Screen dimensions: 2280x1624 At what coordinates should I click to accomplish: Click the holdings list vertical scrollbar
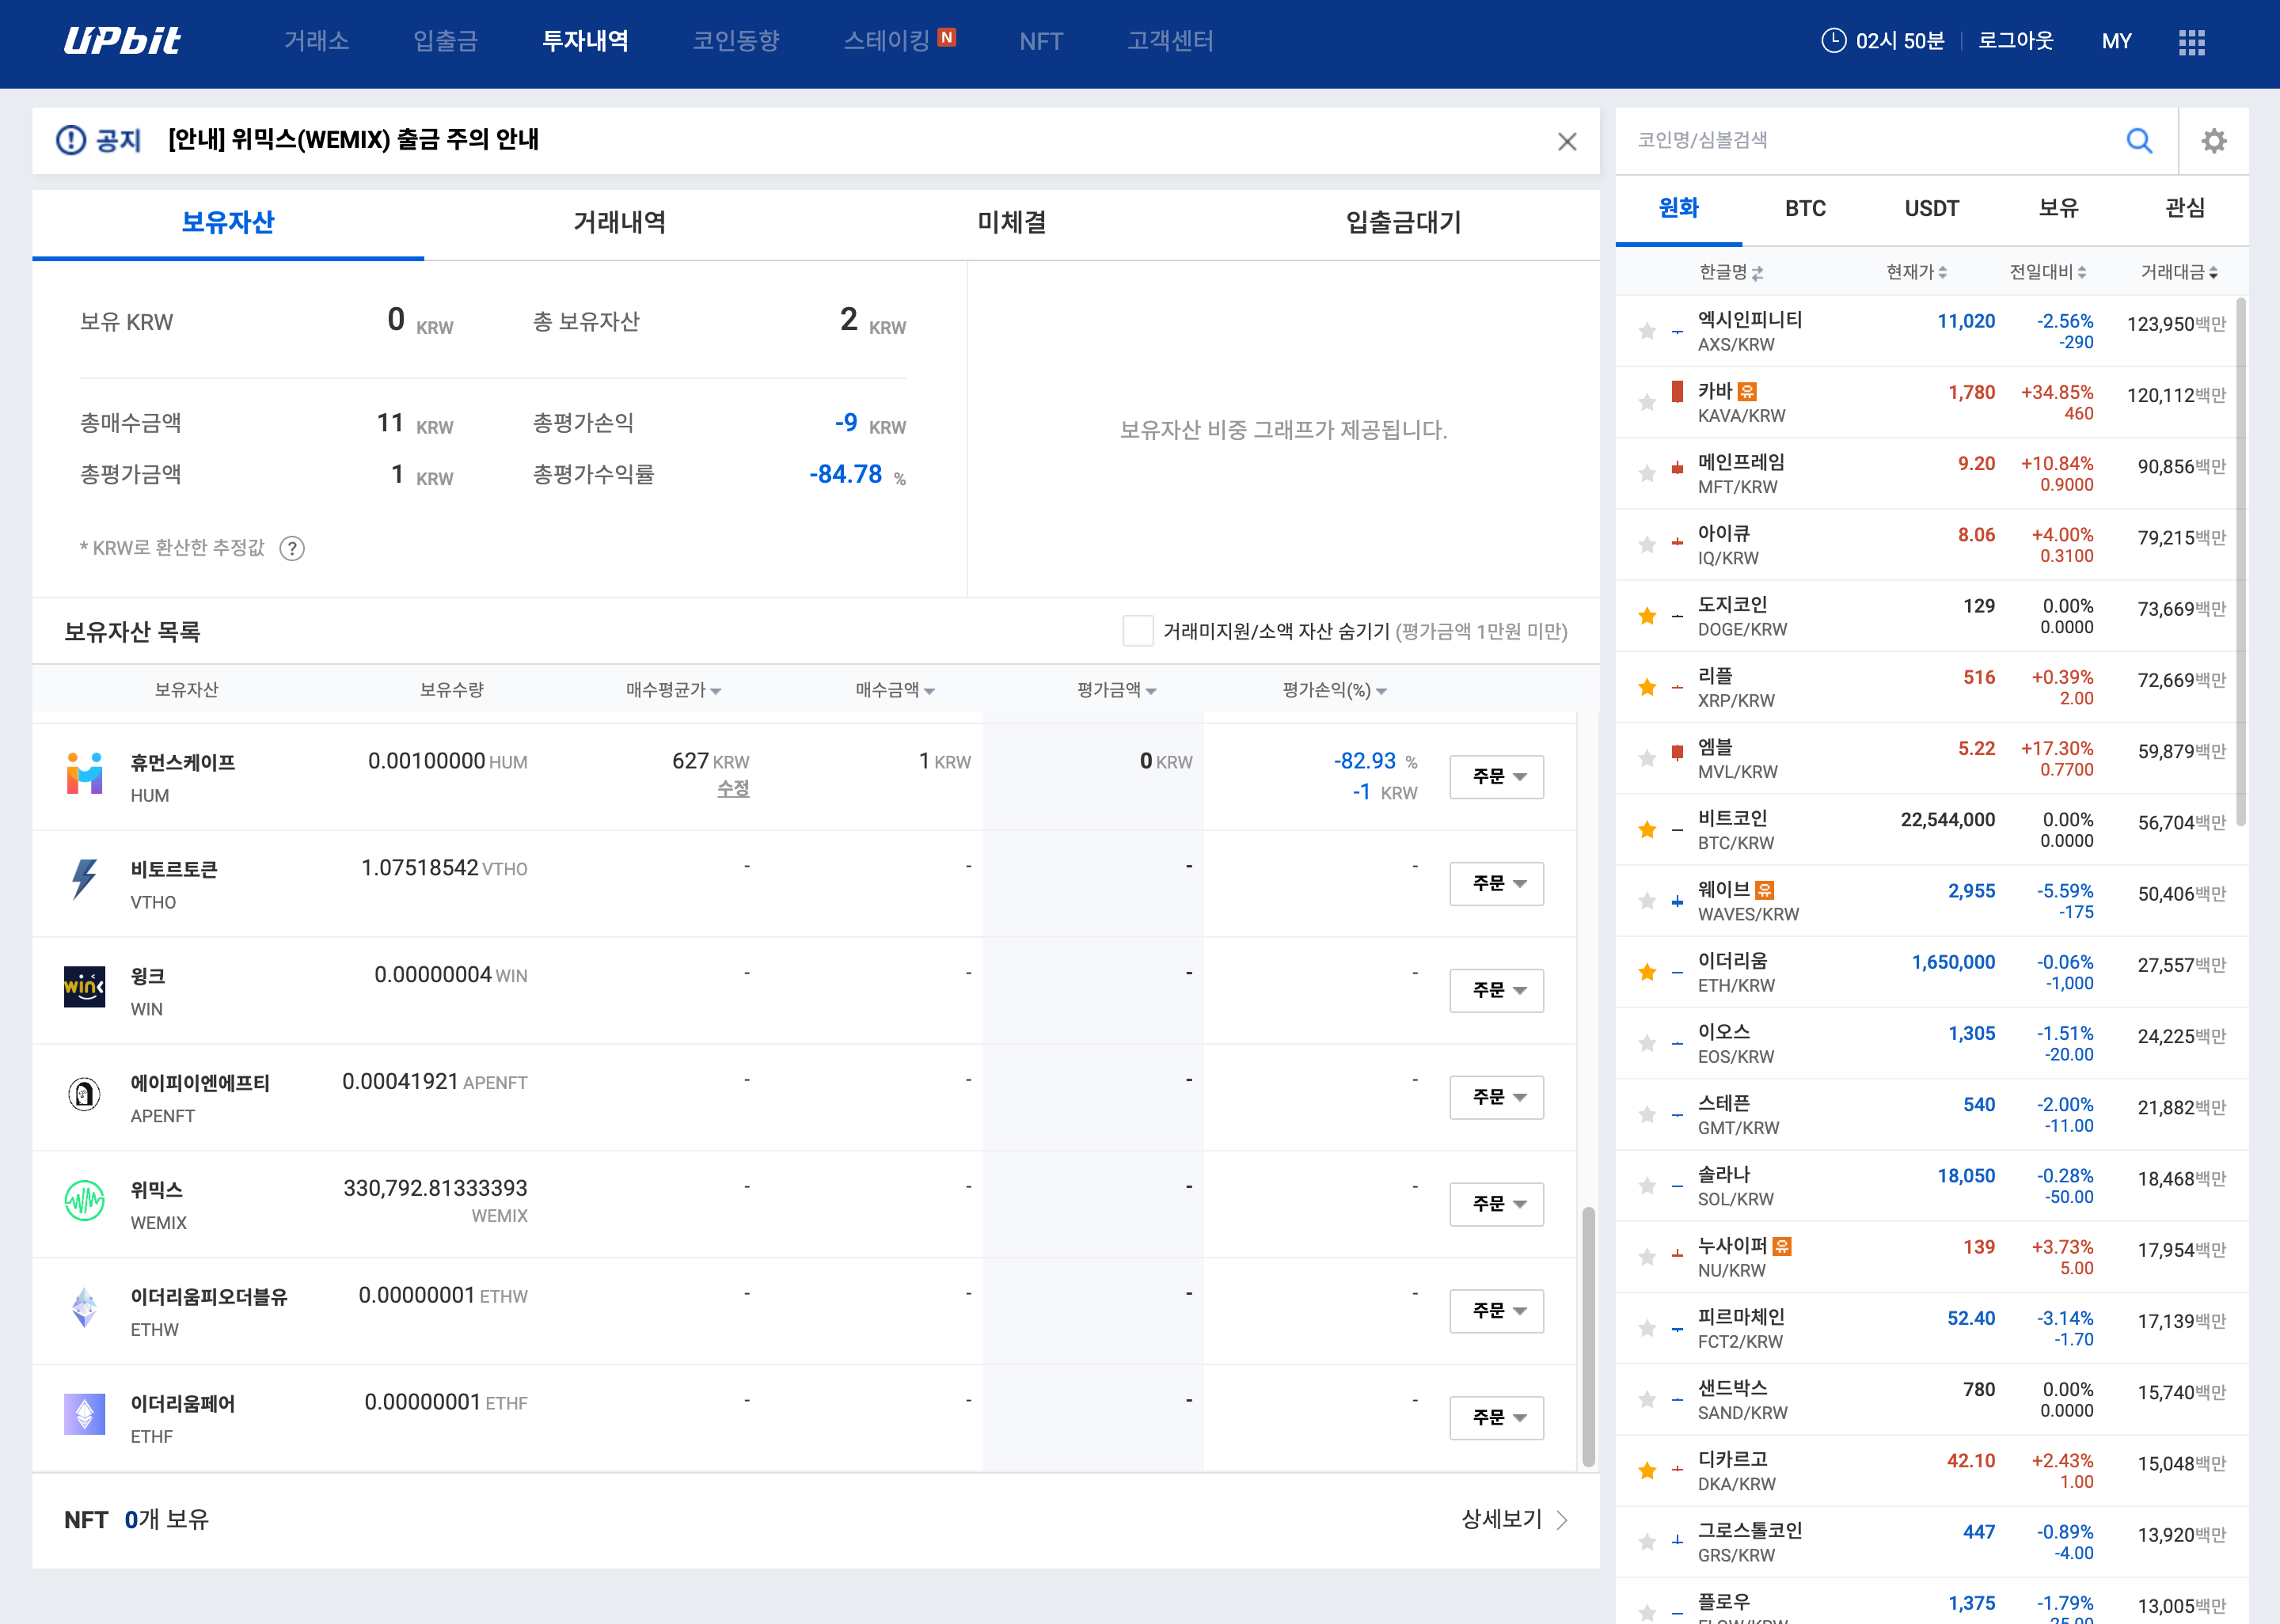[1587, 1335]
